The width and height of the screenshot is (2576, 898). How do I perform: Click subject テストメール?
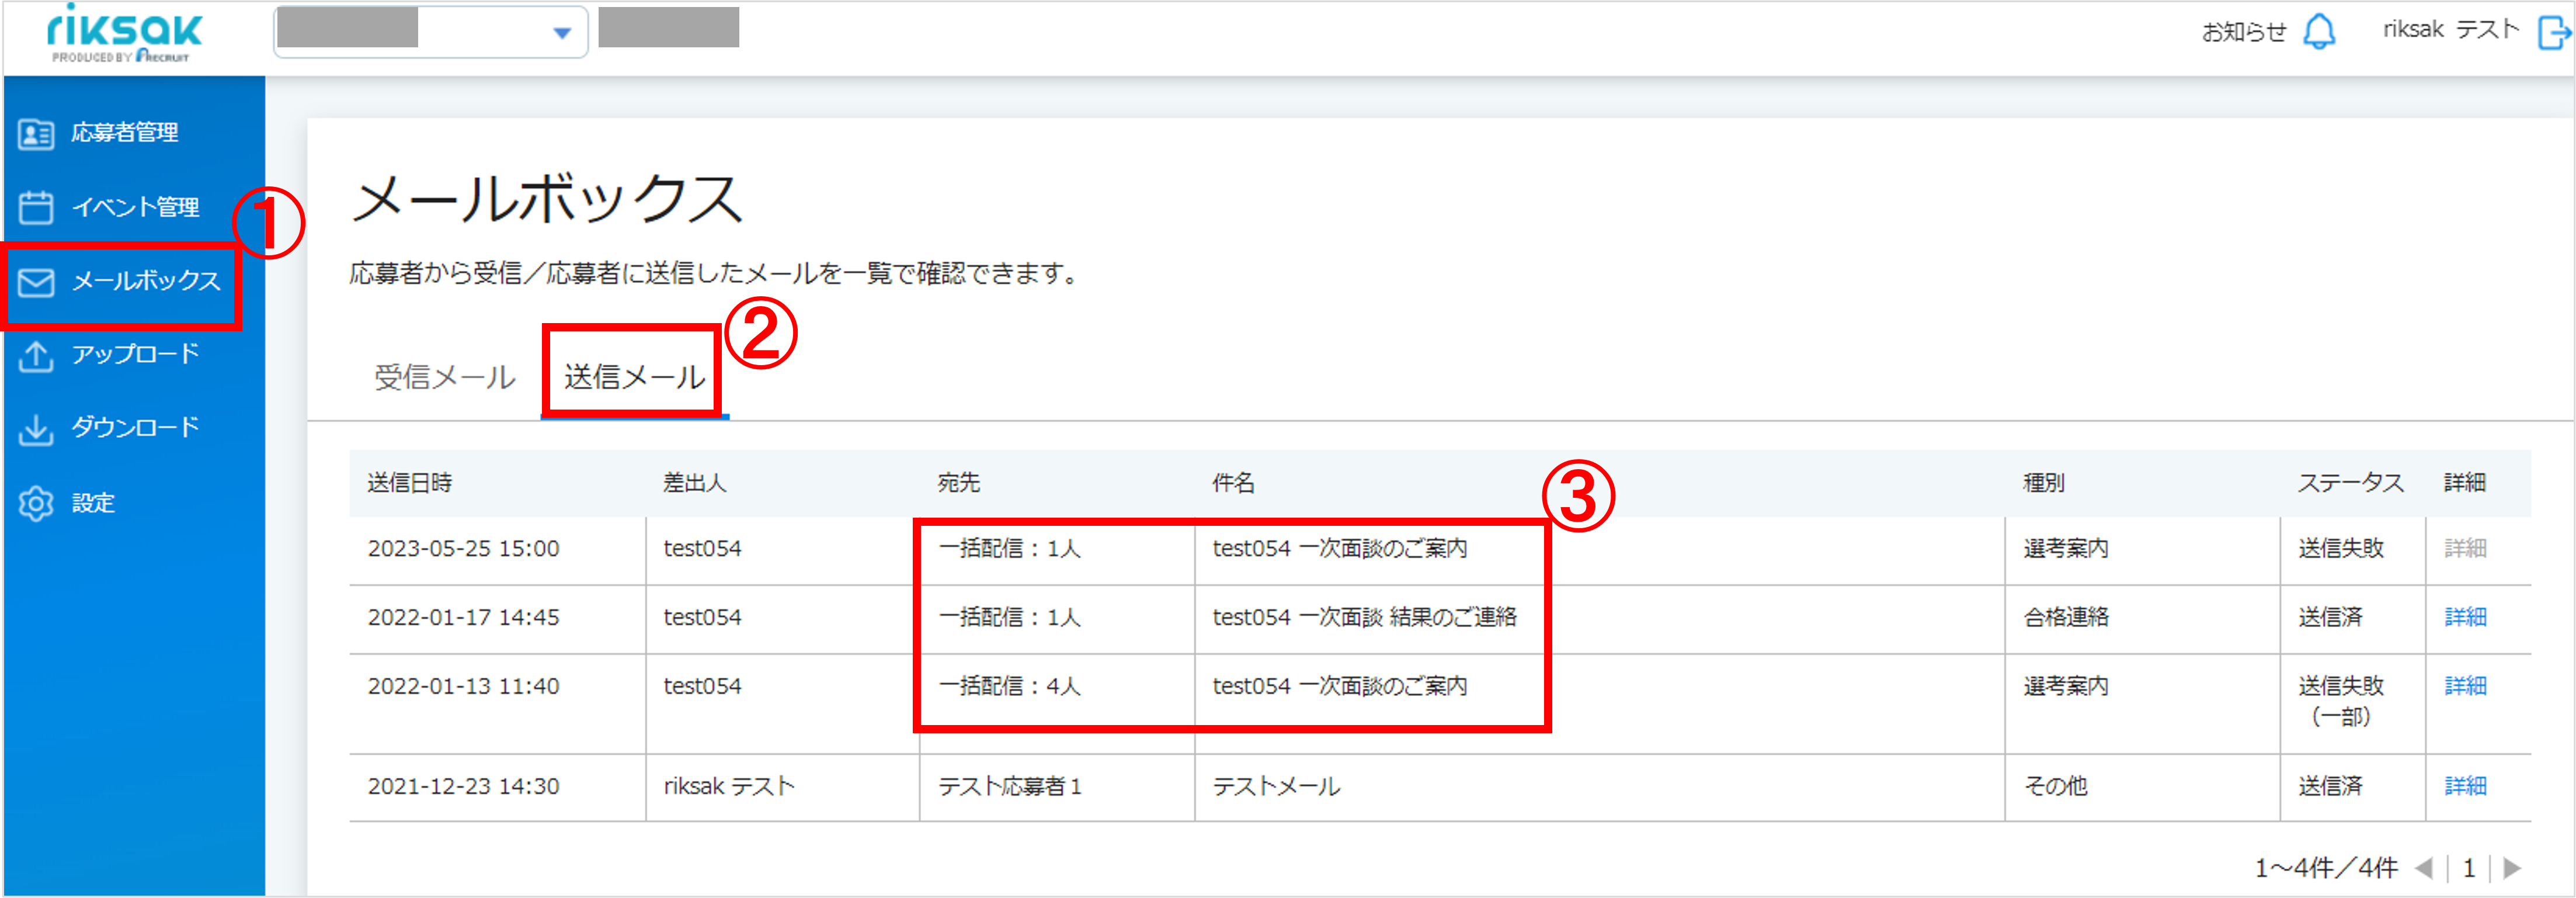[1276, 786]
